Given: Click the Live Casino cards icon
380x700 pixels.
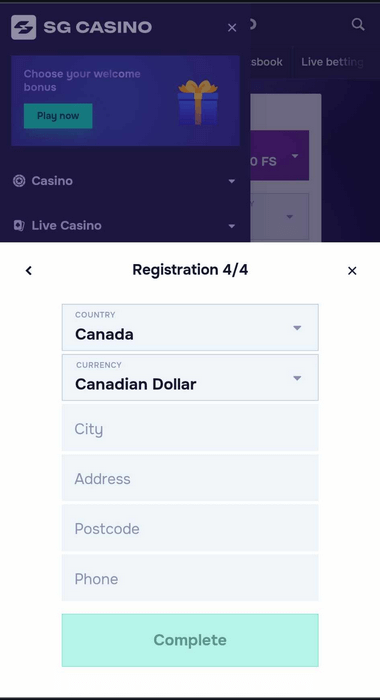Looking at the screenshot, I should click(x=19, y=225).
